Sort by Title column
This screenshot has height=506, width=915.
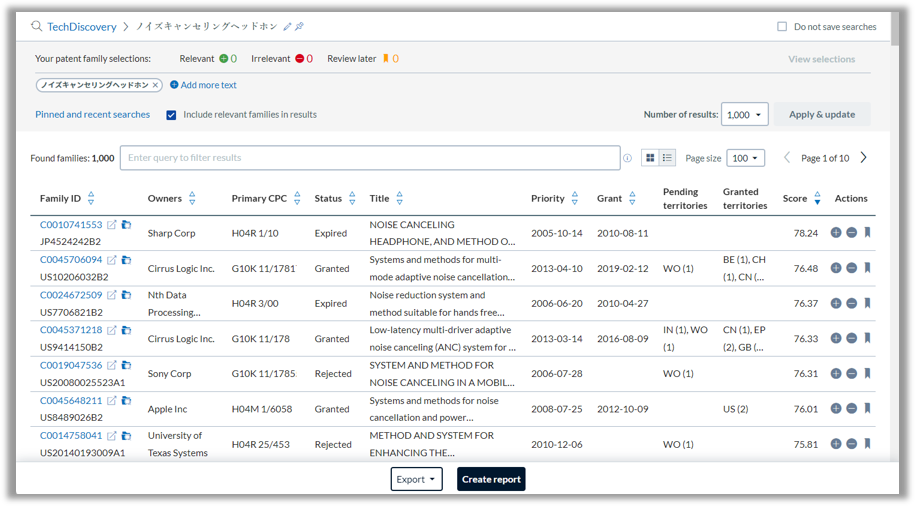(399, 198)
